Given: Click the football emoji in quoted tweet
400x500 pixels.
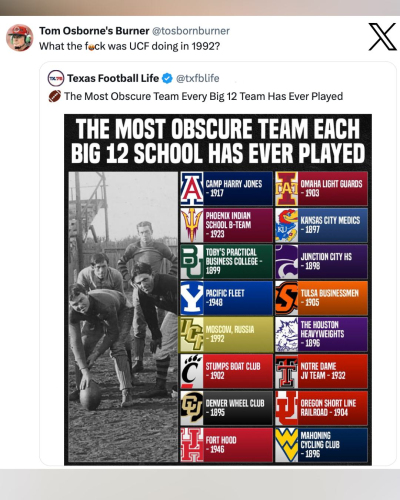Looking at the screenshot, I should click(x=55, y=96).
